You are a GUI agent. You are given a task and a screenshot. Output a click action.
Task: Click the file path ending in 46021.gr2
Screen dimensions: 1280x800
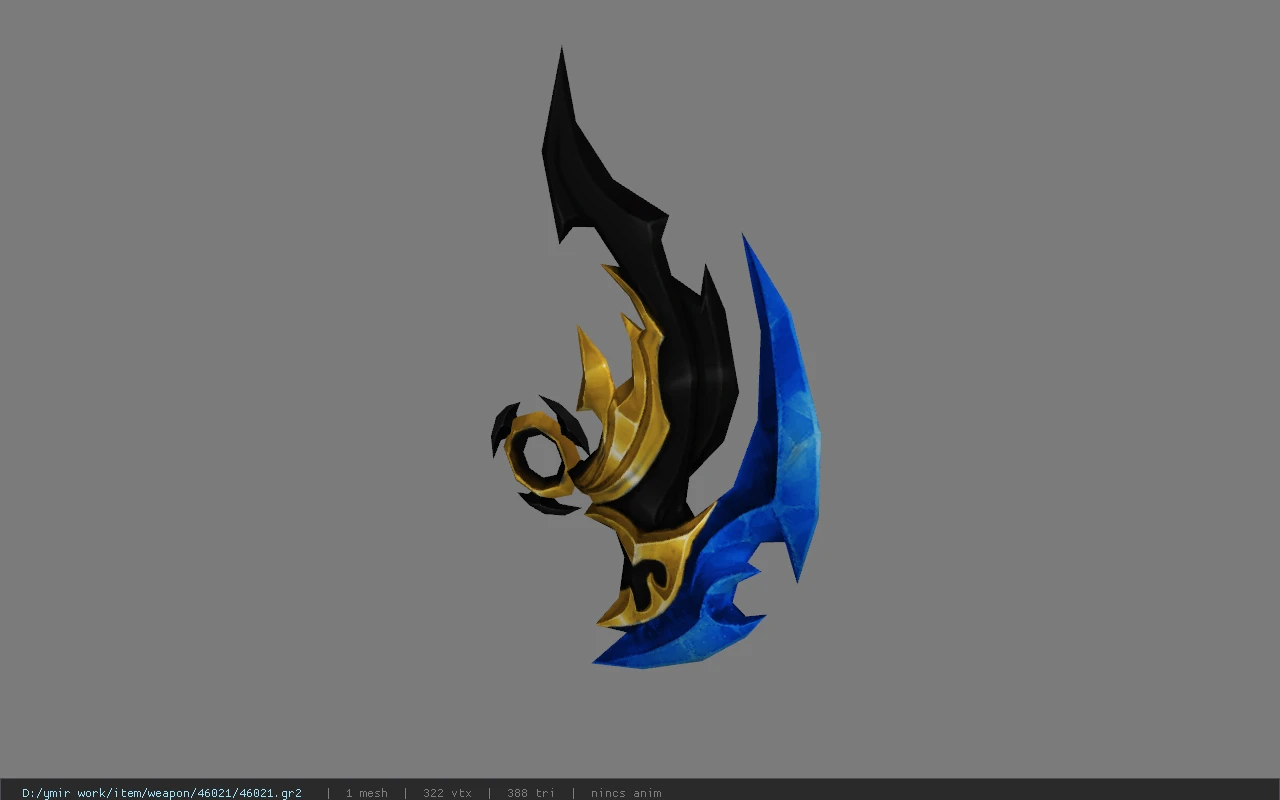[162, 793]
